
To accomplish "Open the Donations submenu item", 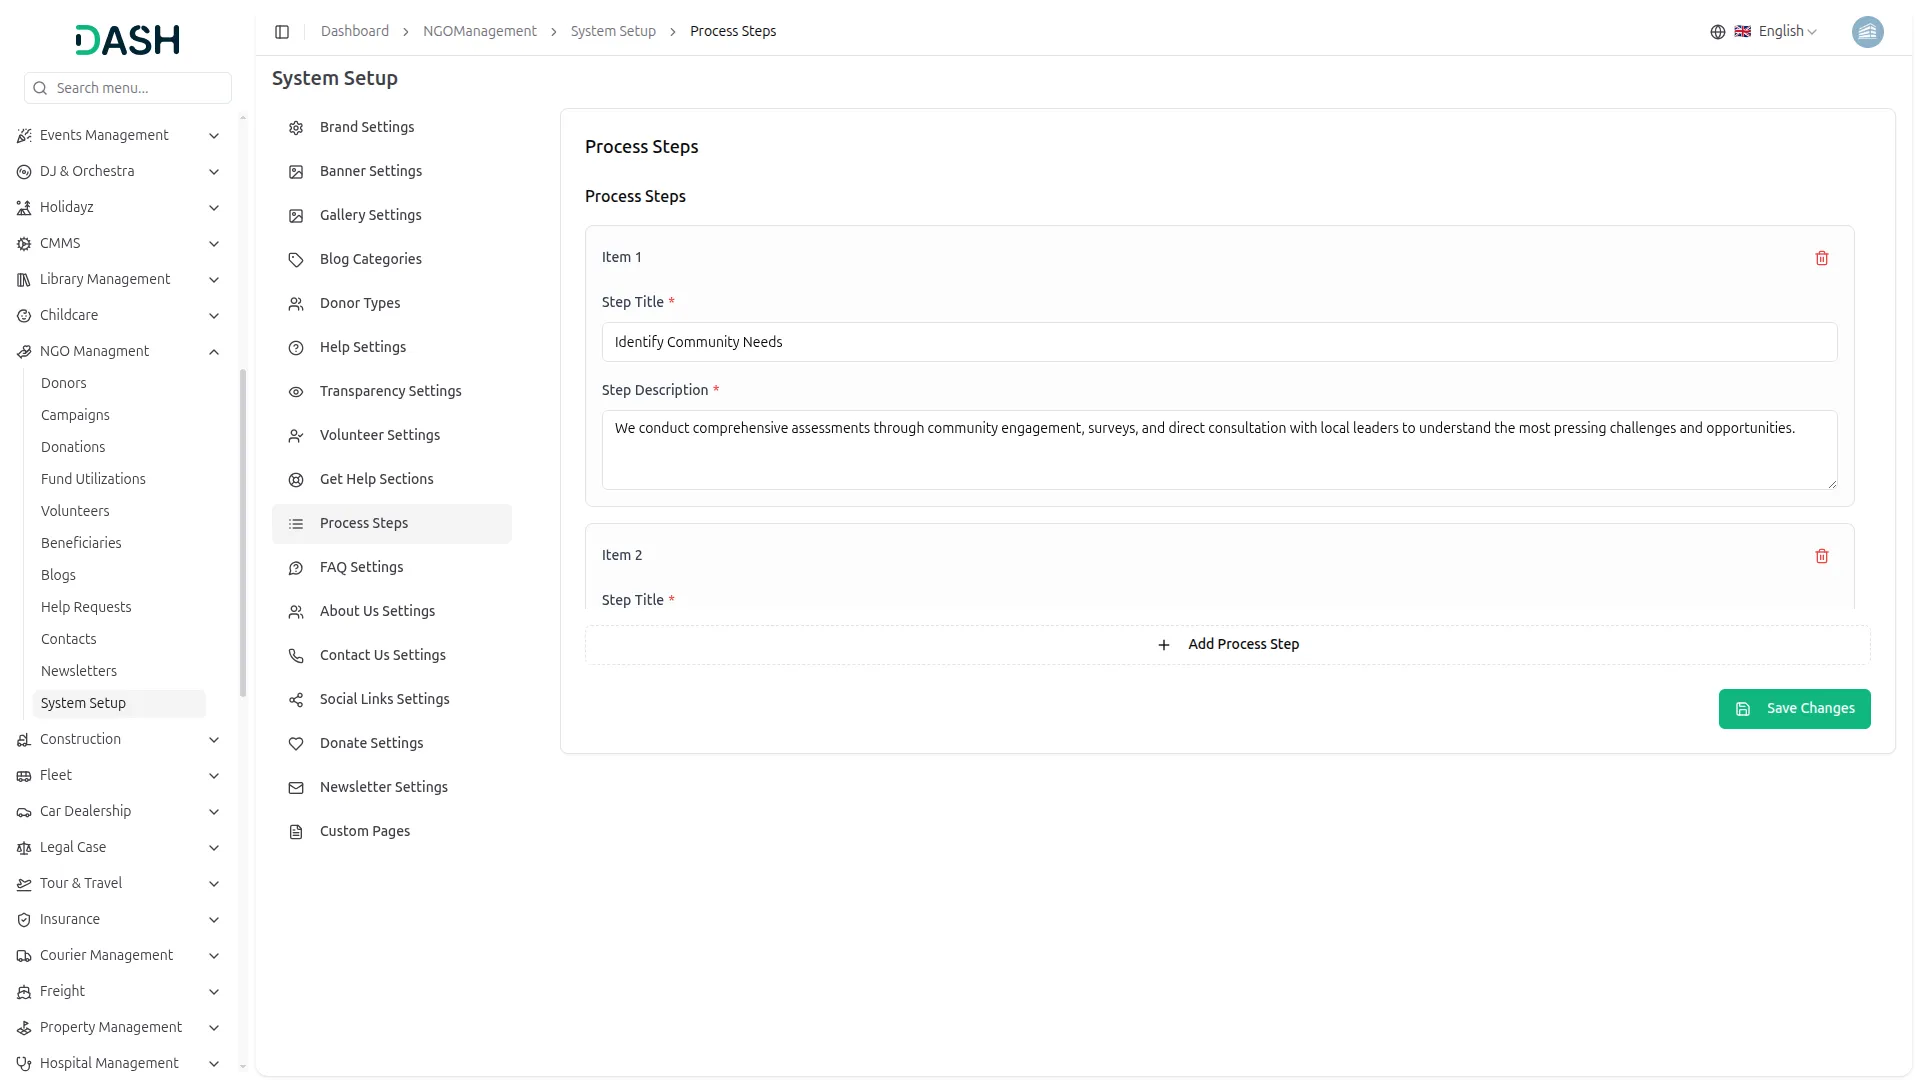I will click(73, 447).
